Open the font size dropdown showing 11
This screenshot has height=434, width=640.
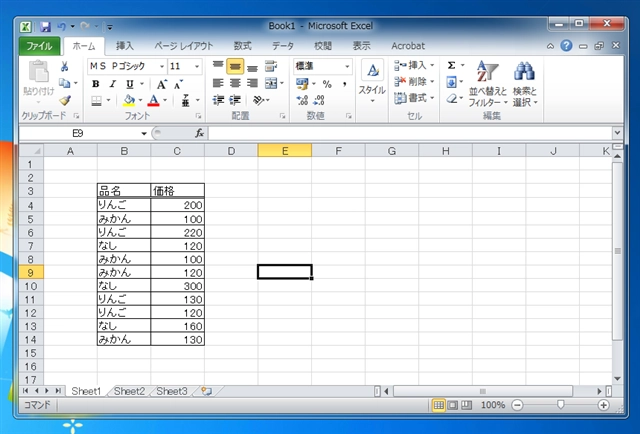(x=197, y=66)
